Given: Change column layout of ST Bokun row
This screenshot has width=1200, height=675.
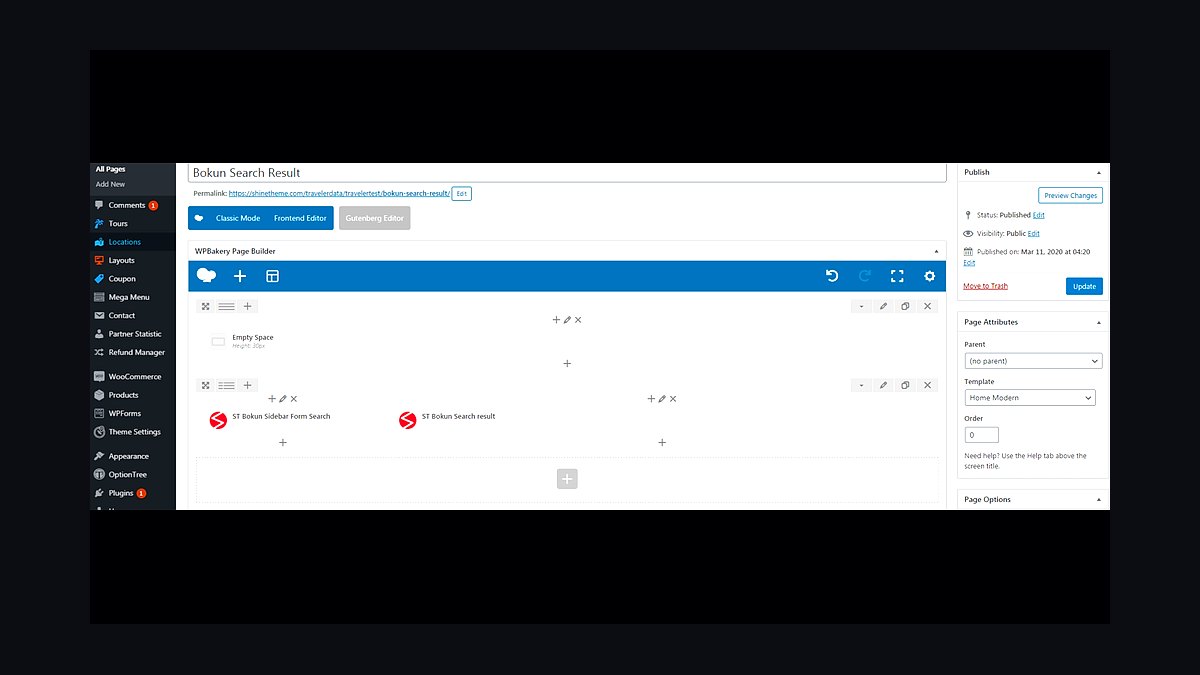Looking at the screenshot, I should [227, 385].
